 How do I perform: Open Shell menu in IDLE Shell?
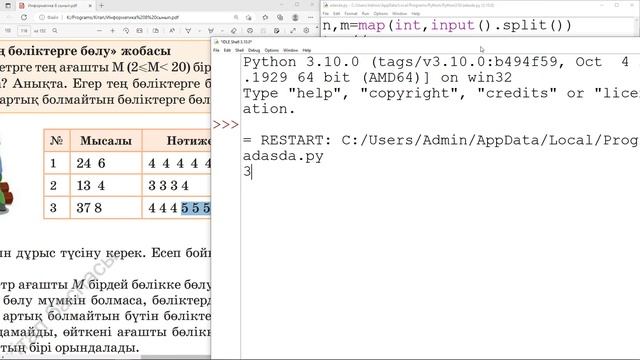(240, 50)
